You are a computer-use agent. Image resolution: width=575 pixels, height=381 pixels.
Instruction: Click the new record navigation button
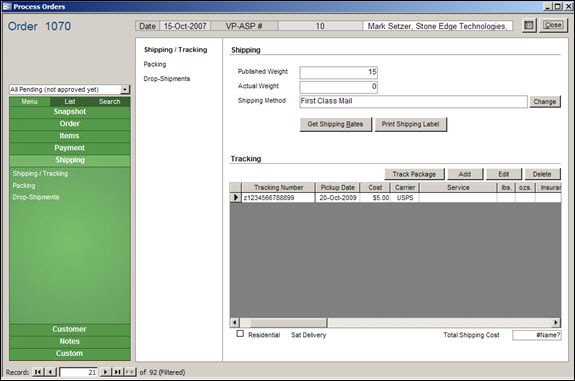click(130, 372)
